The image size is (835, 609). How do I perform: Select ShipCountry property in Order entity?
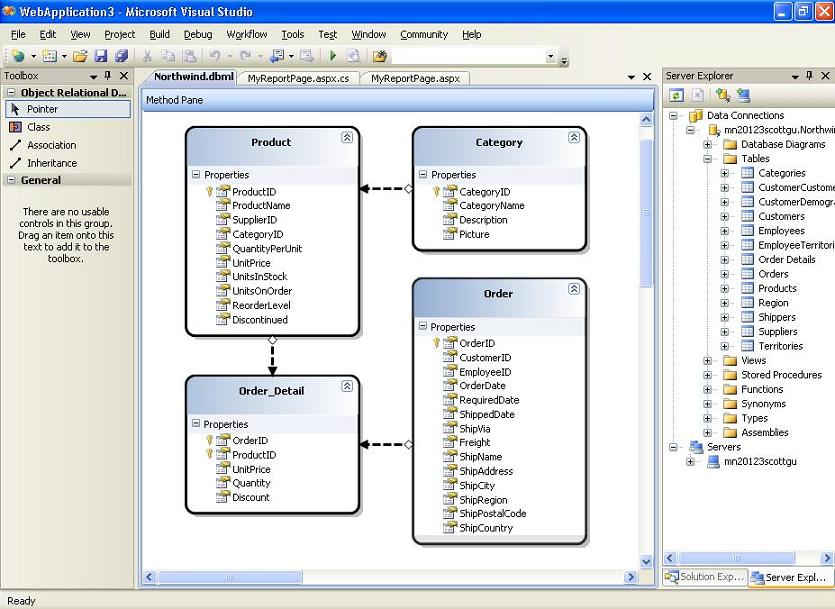[x=486, y=528]
